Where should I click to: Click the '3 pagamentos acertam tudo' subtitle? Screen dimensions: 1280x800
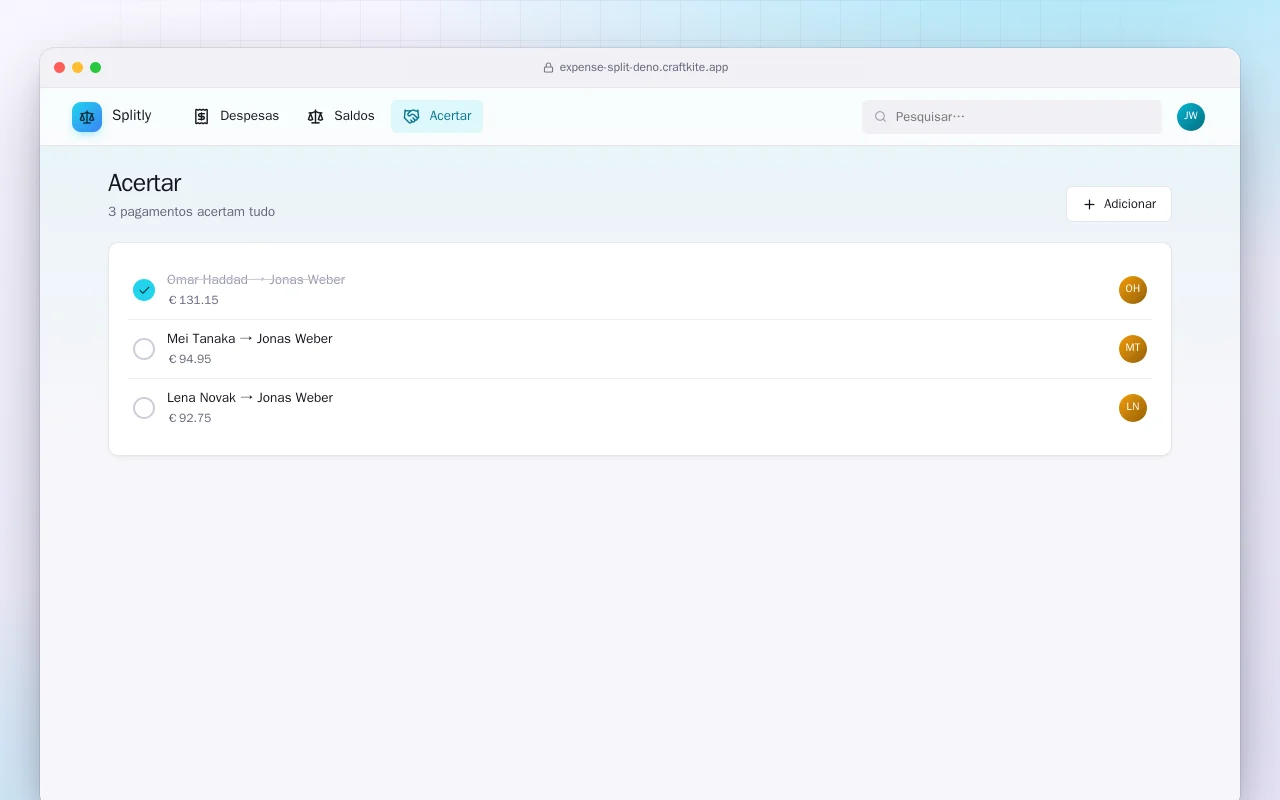(191, 212)
